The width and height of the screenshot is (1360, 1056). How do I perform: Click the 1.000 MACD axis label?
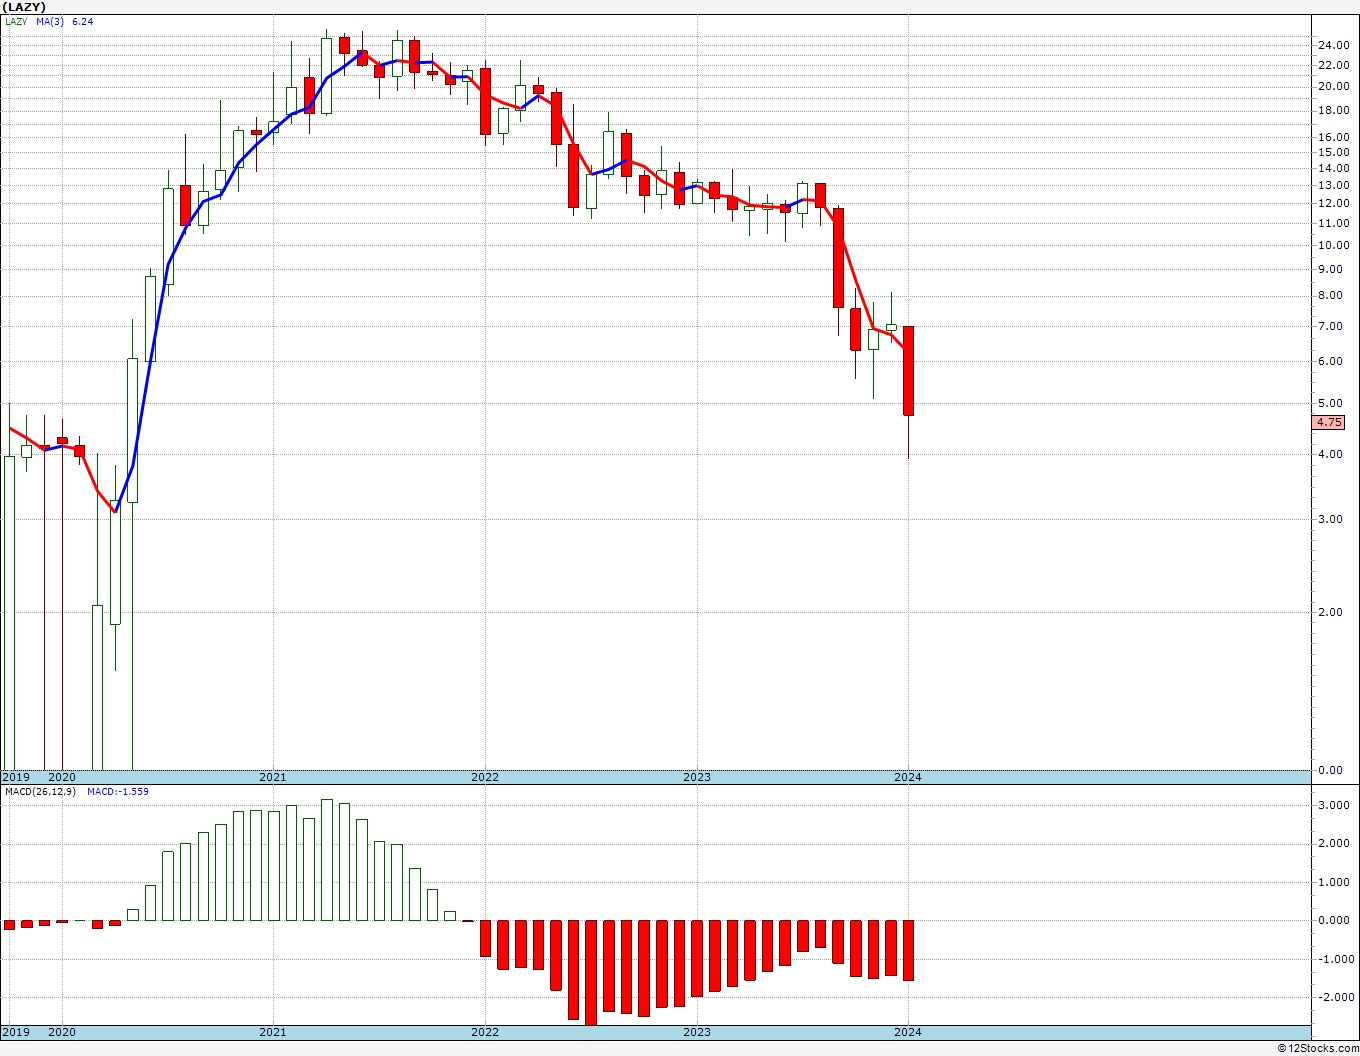coord(1336,882)
